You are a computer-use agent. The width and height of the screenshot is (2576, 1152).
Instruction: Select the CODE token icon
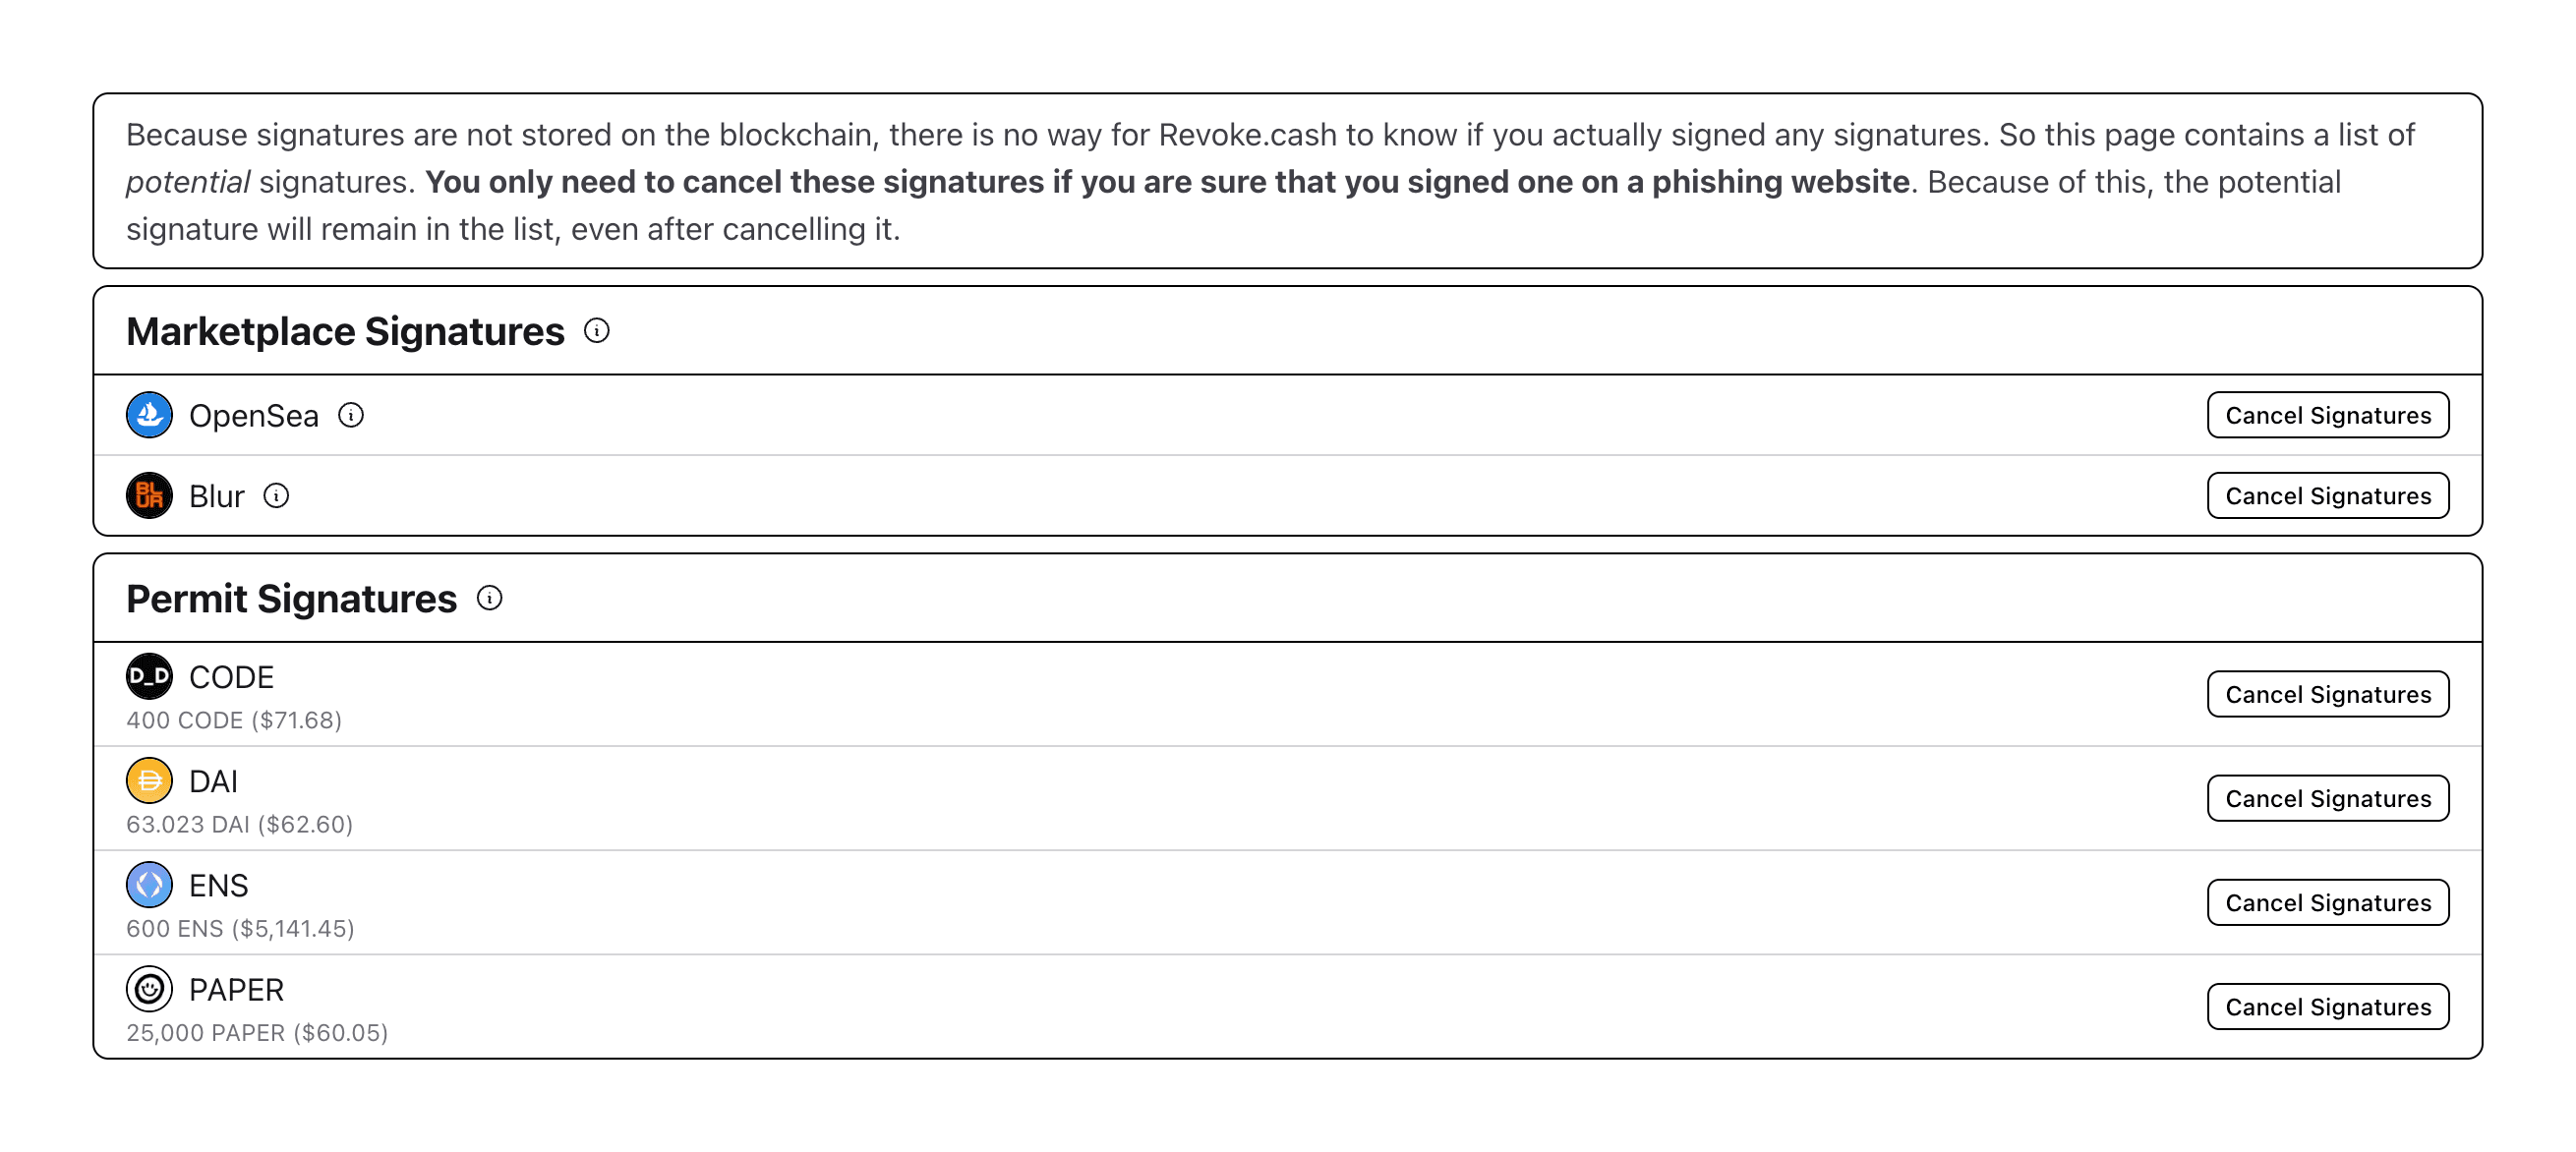149,676
